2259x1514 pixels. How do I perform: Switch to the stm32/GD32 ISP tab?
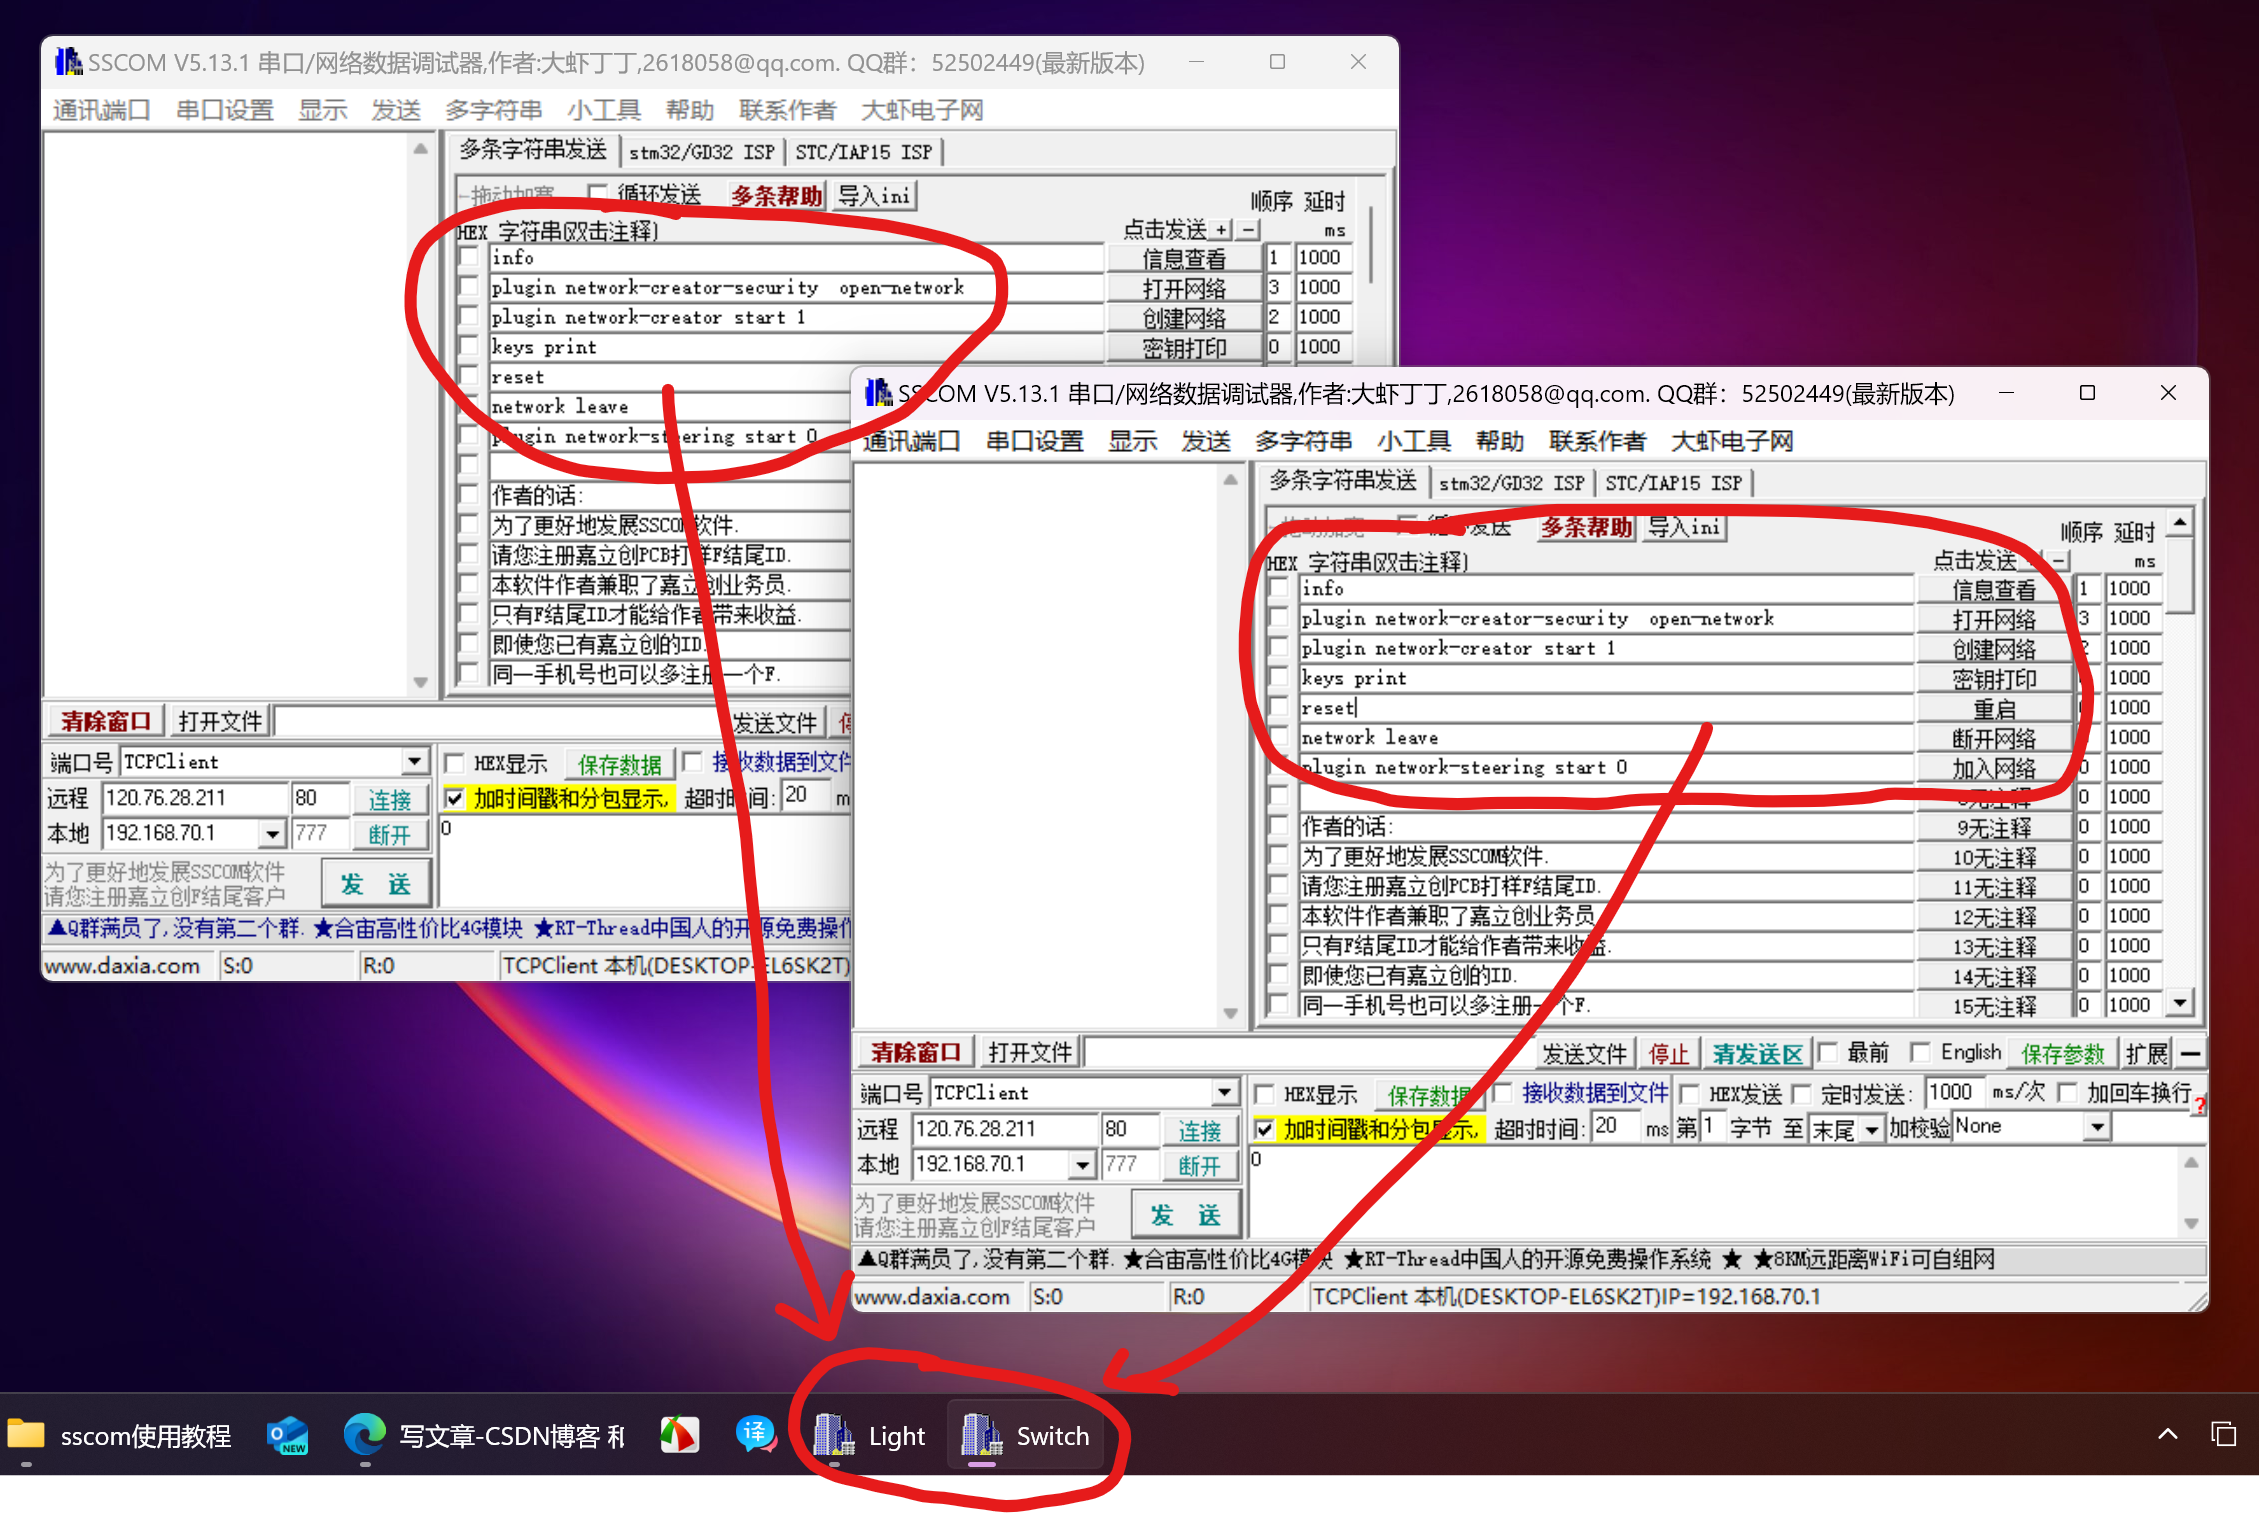tap(1511, 483)
